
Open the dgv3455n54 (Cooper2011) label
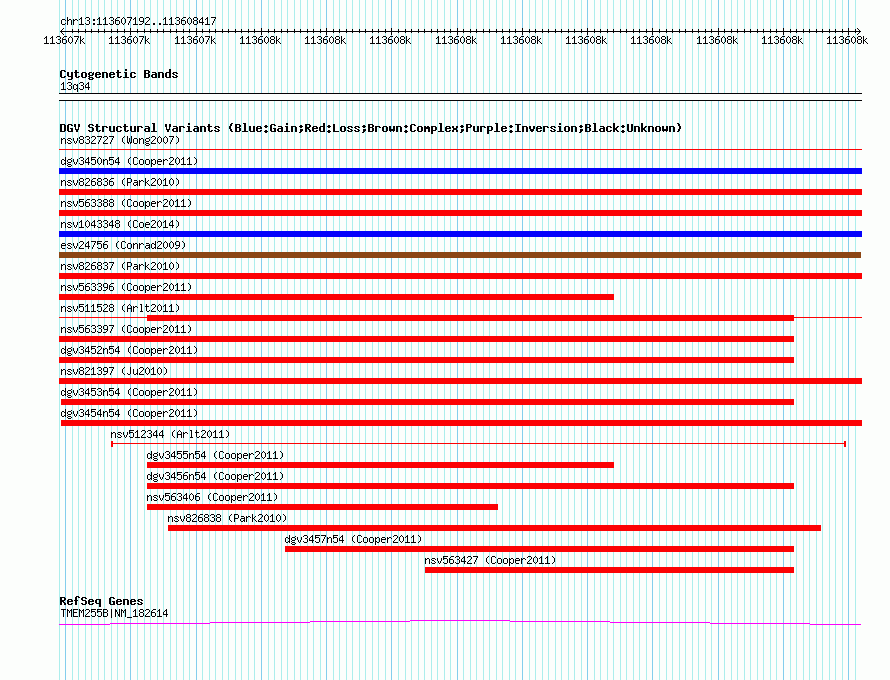click(215, 455)
